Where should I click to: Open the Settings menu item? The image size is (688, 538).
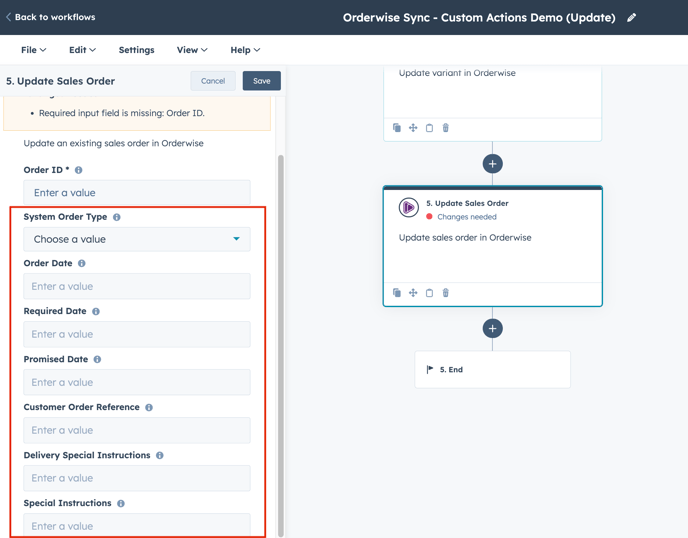[x=136, y=50]
